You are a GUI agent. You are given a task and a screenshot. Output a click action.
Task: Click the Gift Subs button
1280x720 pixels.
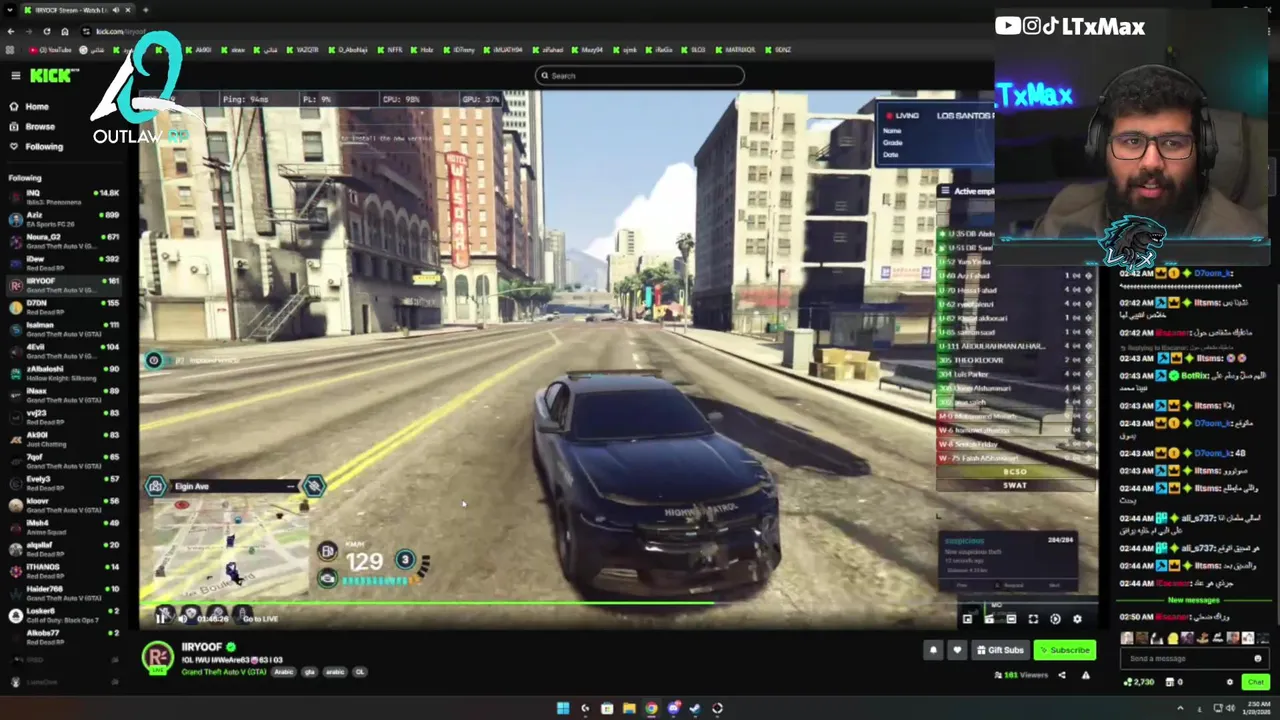[x=1000, y=650]
